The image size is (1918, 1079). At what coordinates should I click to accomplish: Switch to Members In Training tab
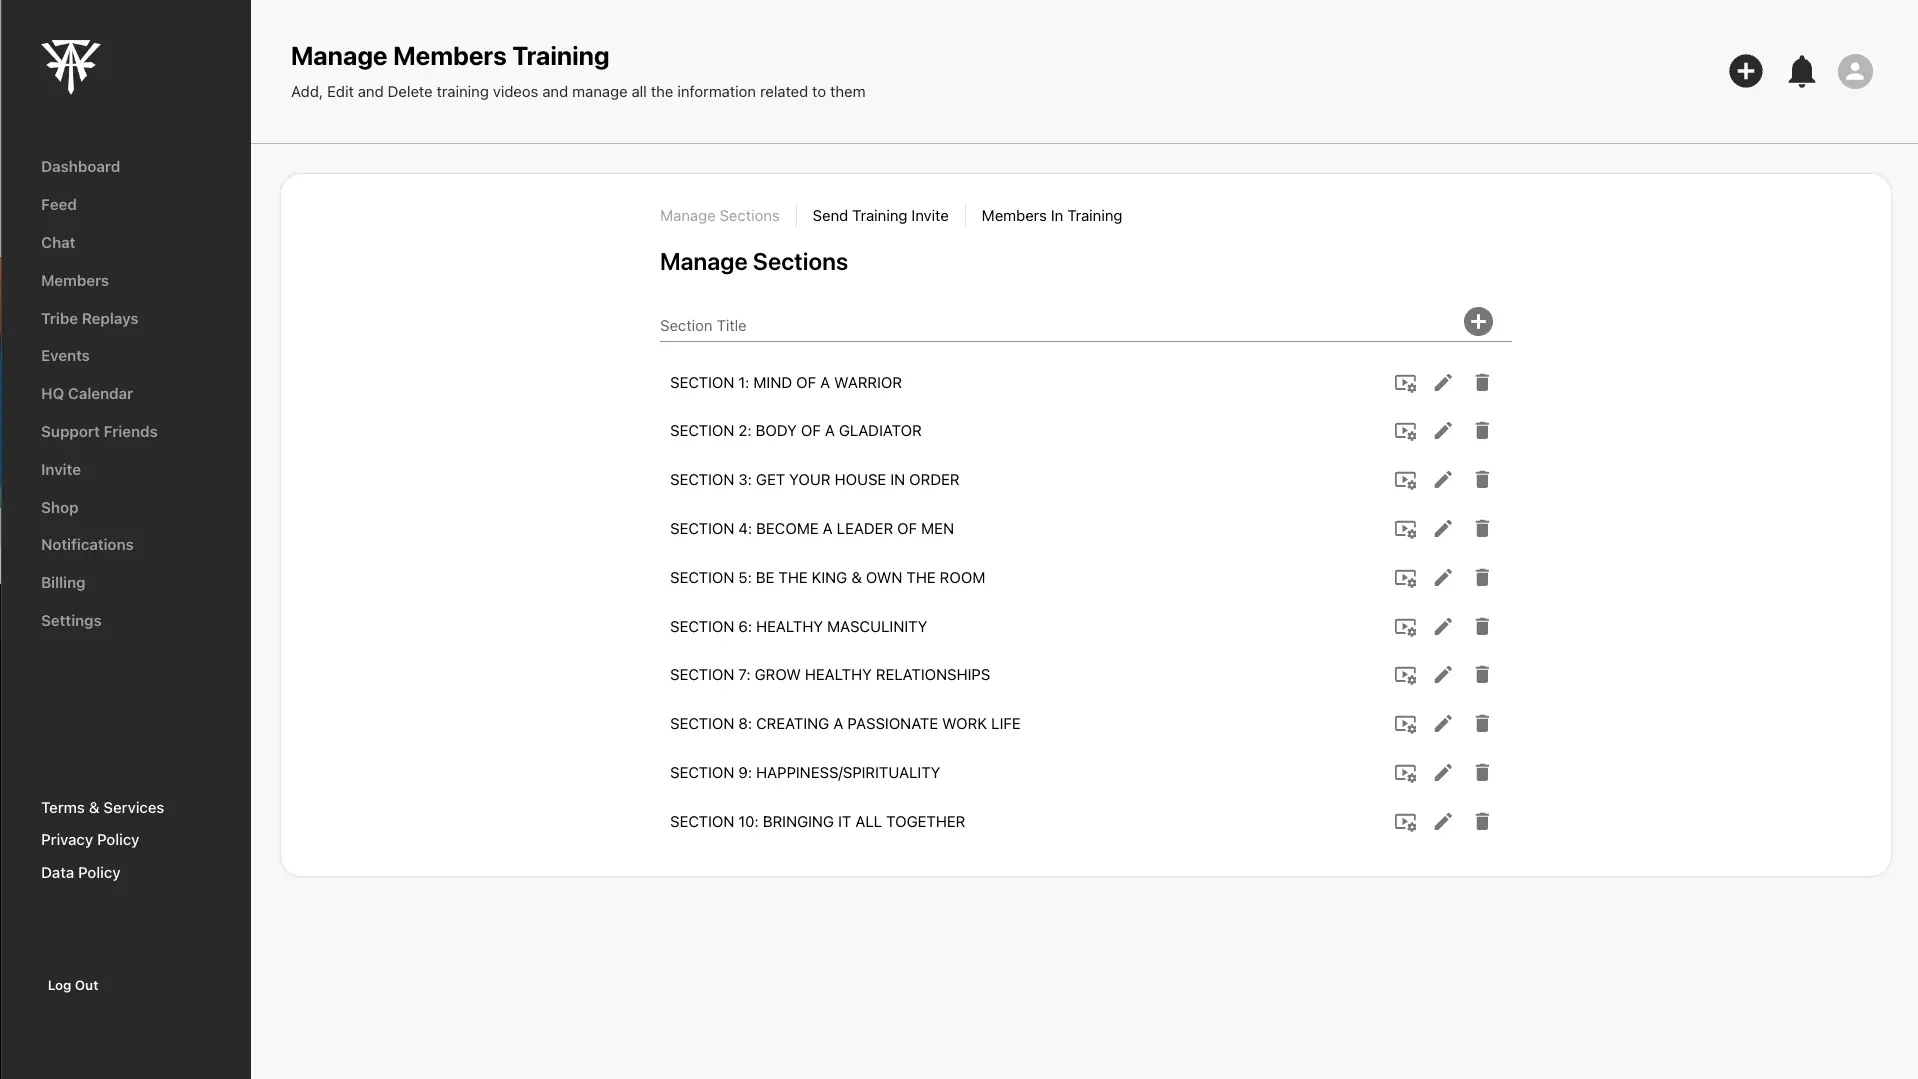click(1051, 216)
